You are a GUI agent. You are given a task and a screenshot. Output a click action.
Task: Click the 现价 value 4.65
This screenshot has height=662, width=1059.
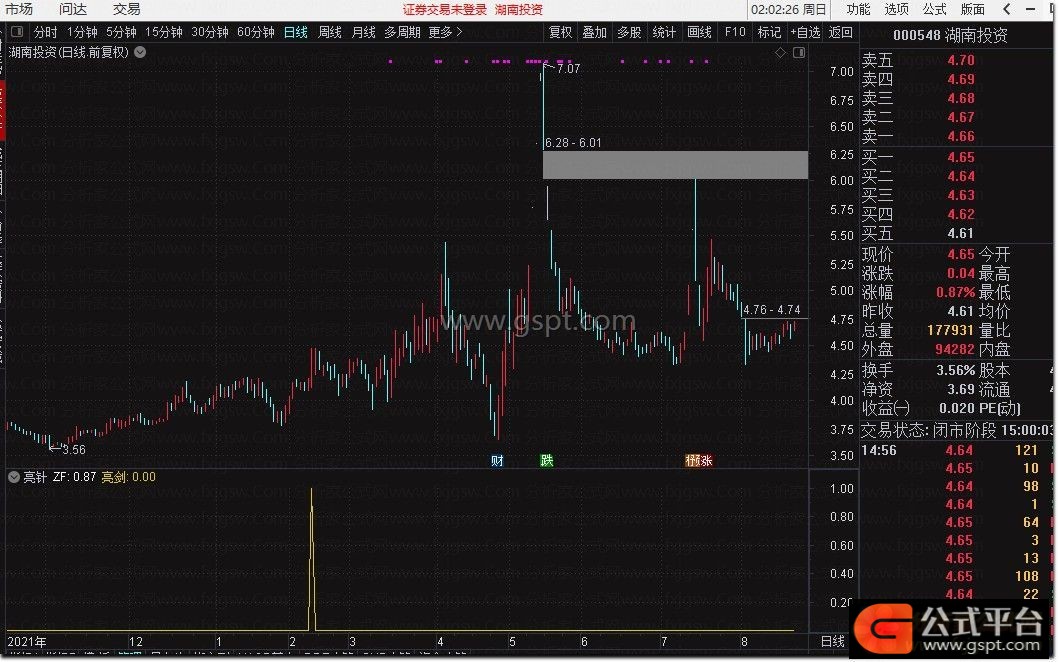960,255
